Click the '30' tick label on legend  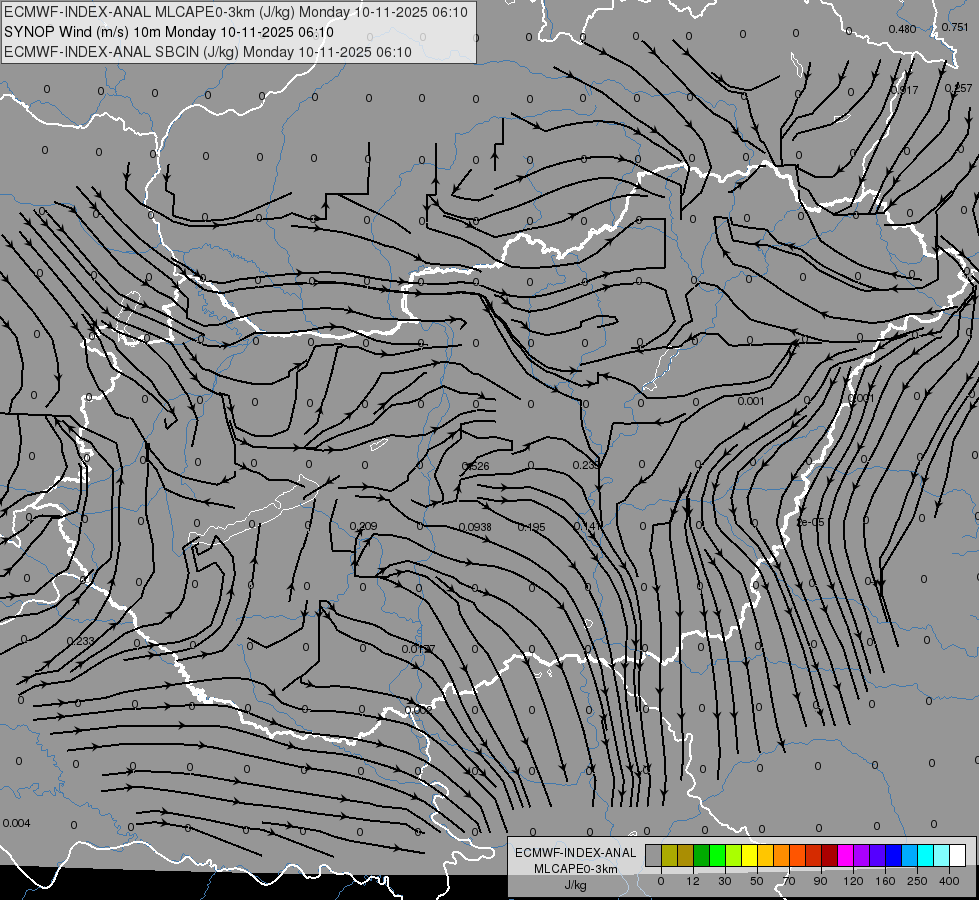pos(725,881)
